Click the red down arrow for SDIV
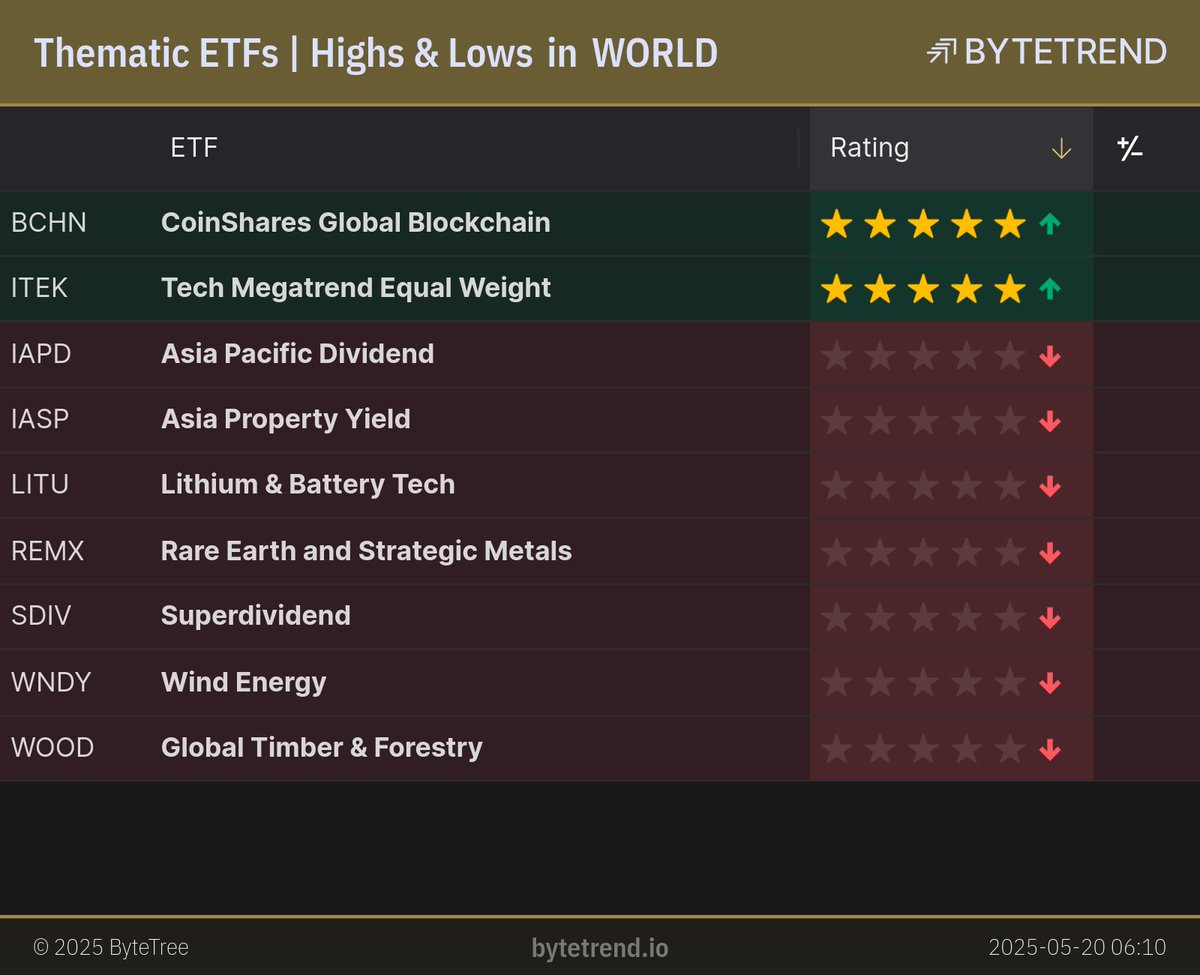Screen dimensions: 1200x975 point(1049,618)
